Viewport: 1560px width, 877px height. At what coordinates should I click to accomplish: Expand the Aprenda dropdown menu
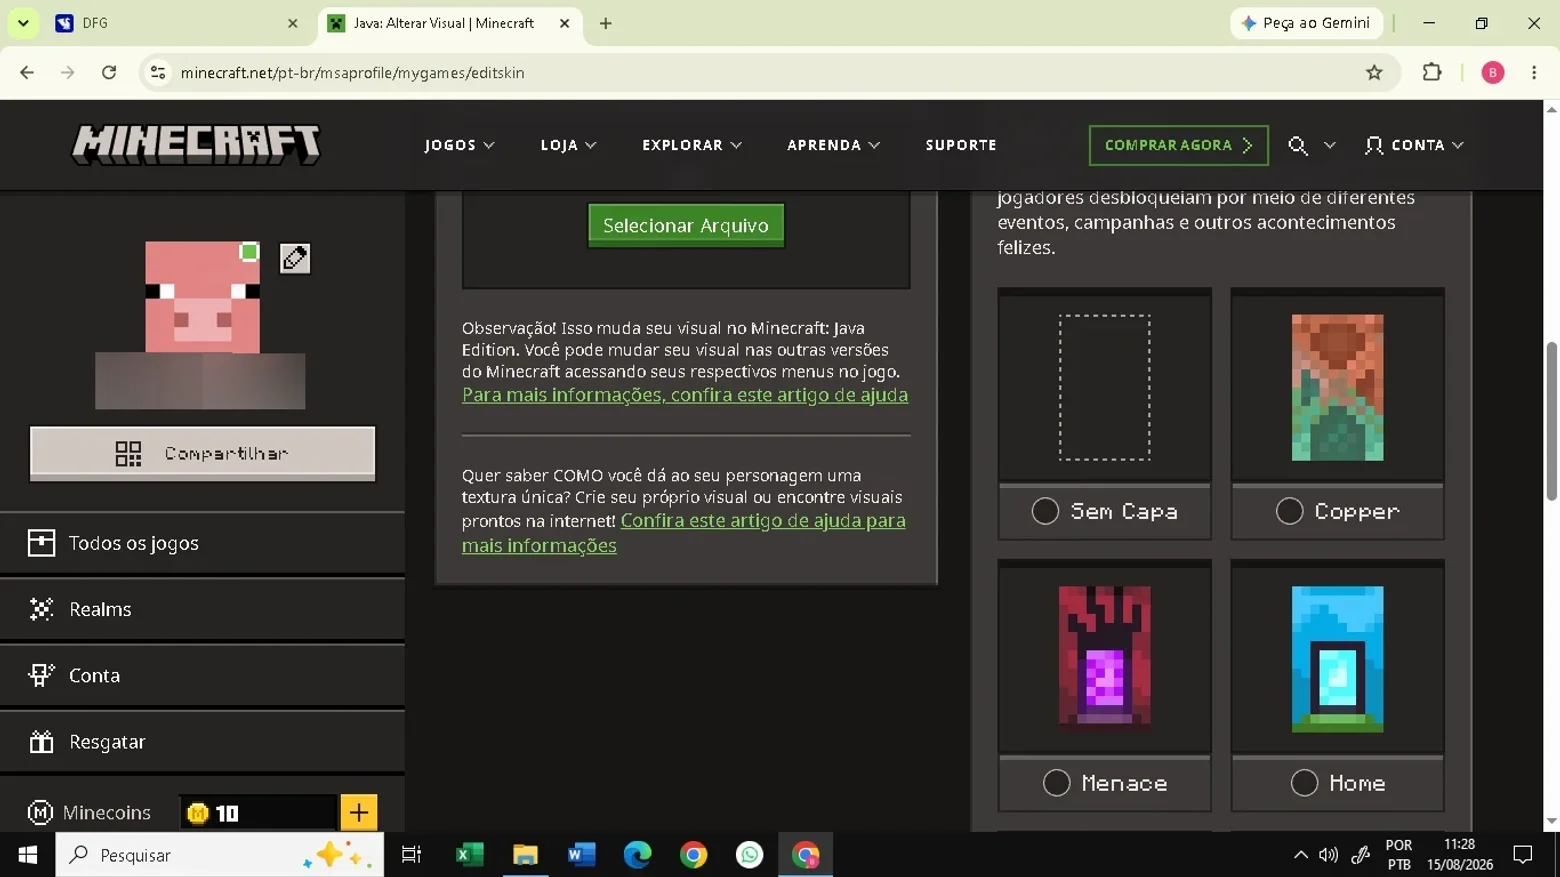click(x=834, y=145)
